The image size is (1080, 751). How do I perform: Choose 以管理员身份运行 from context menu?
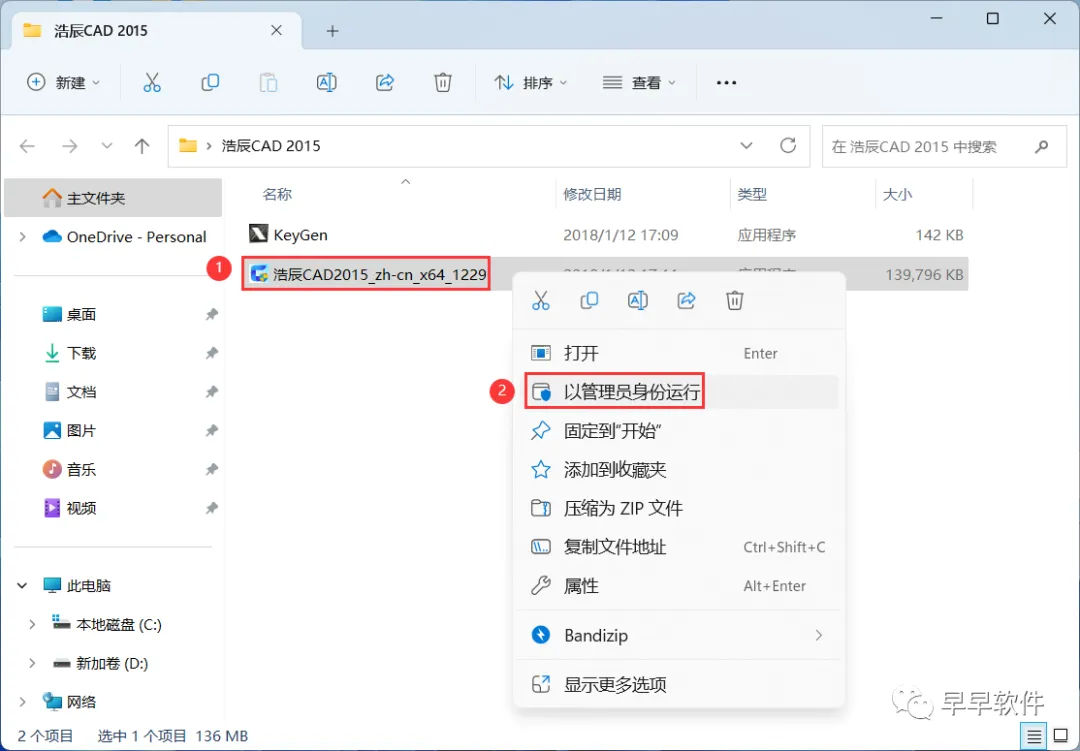(679, 392)
